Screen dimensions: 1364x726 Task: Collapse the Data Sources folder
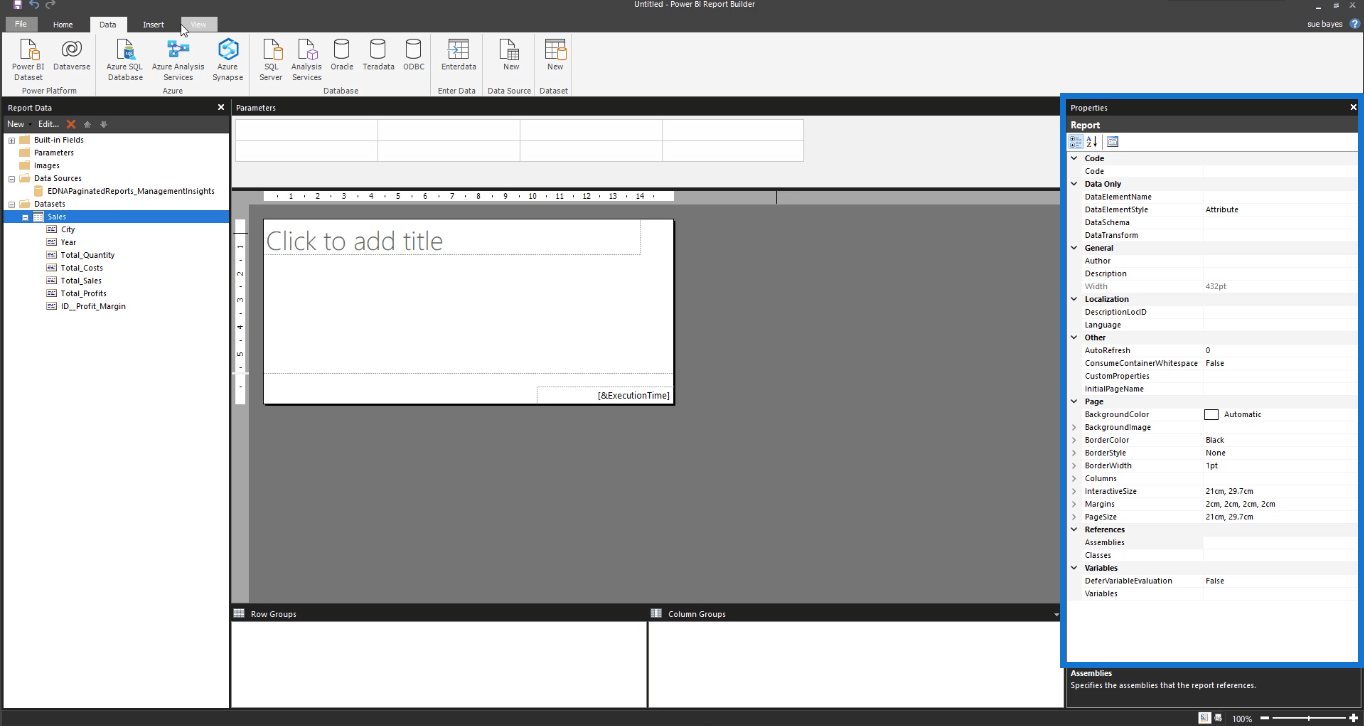[12, 178]
